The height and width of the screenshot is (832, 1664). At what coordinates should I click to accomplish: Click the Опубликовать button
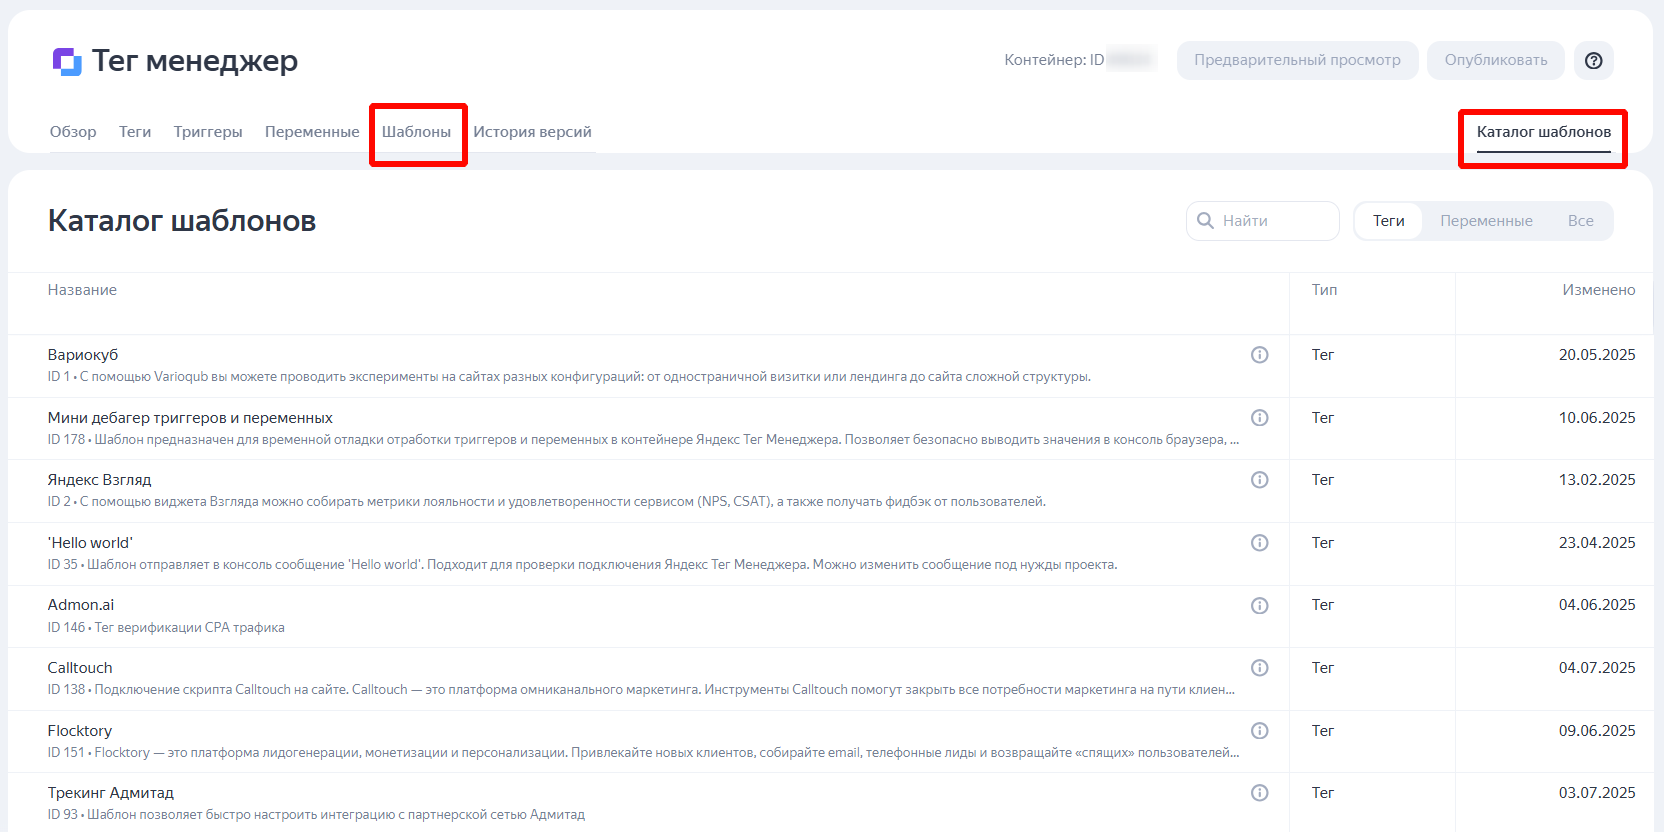pyautogui.click(x=1496, y=60)
